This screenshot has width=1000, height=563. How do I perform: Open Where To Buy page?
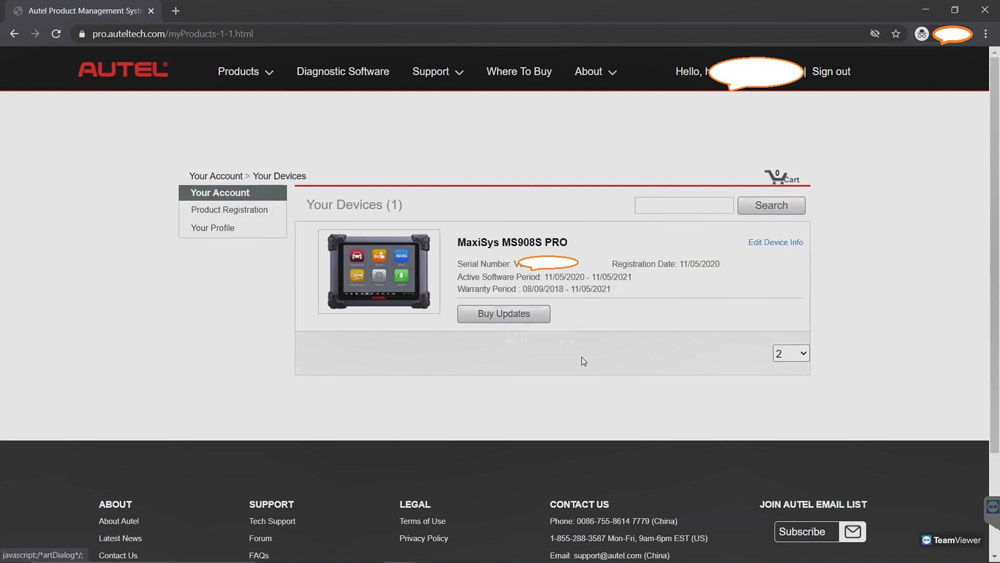518,71
